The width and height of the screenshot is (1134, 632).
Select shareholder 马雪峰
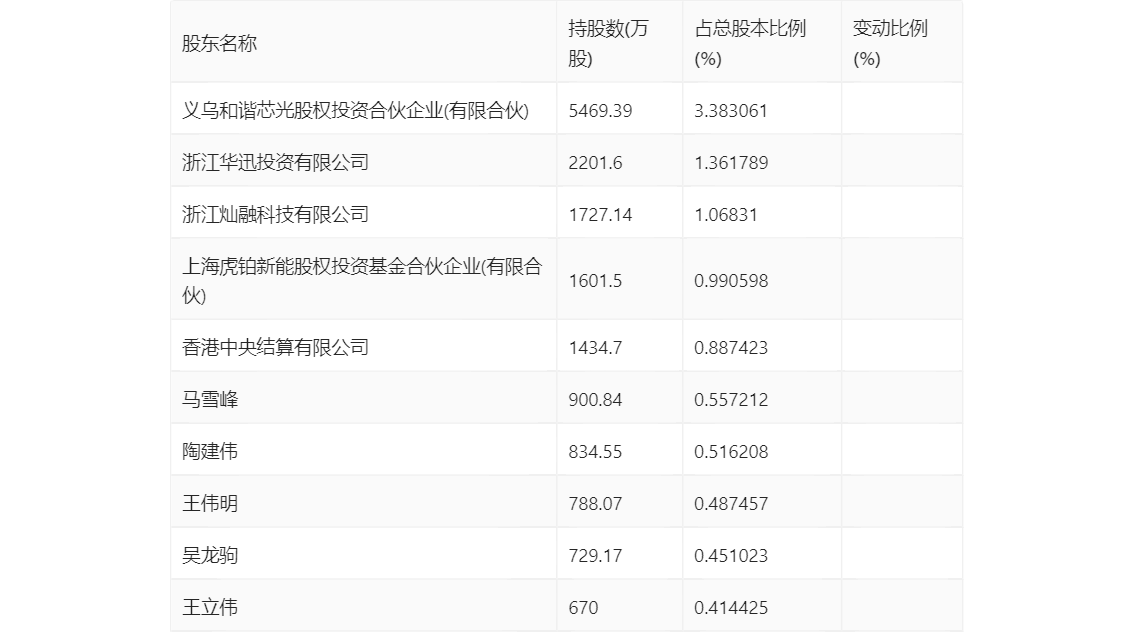210,400
